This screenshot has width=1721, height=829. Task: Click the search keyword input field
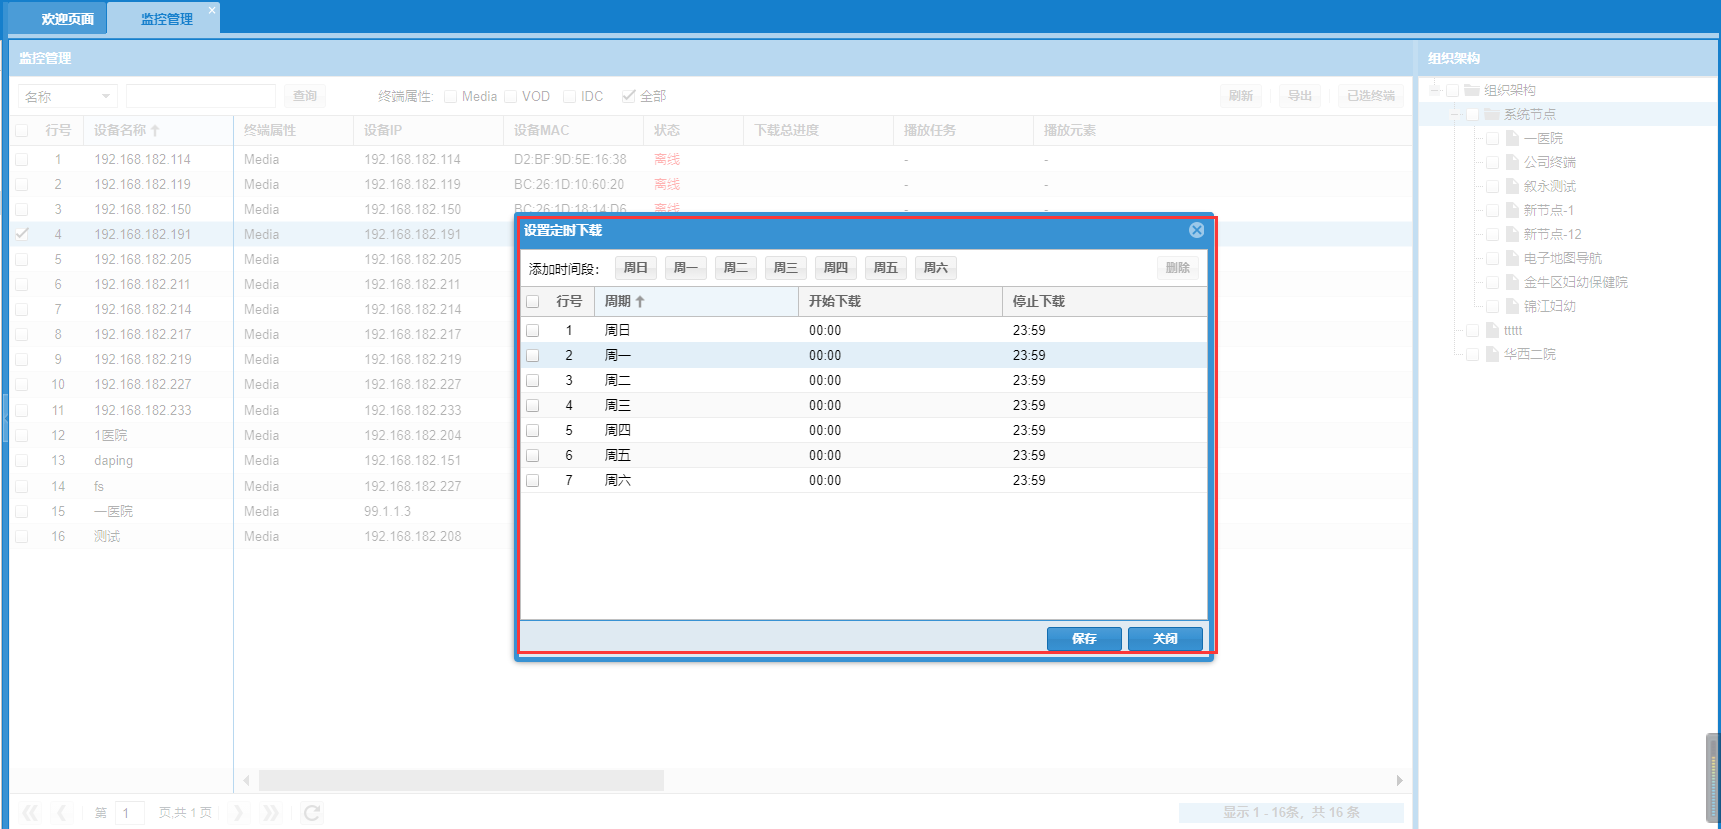tap(201, 96)
